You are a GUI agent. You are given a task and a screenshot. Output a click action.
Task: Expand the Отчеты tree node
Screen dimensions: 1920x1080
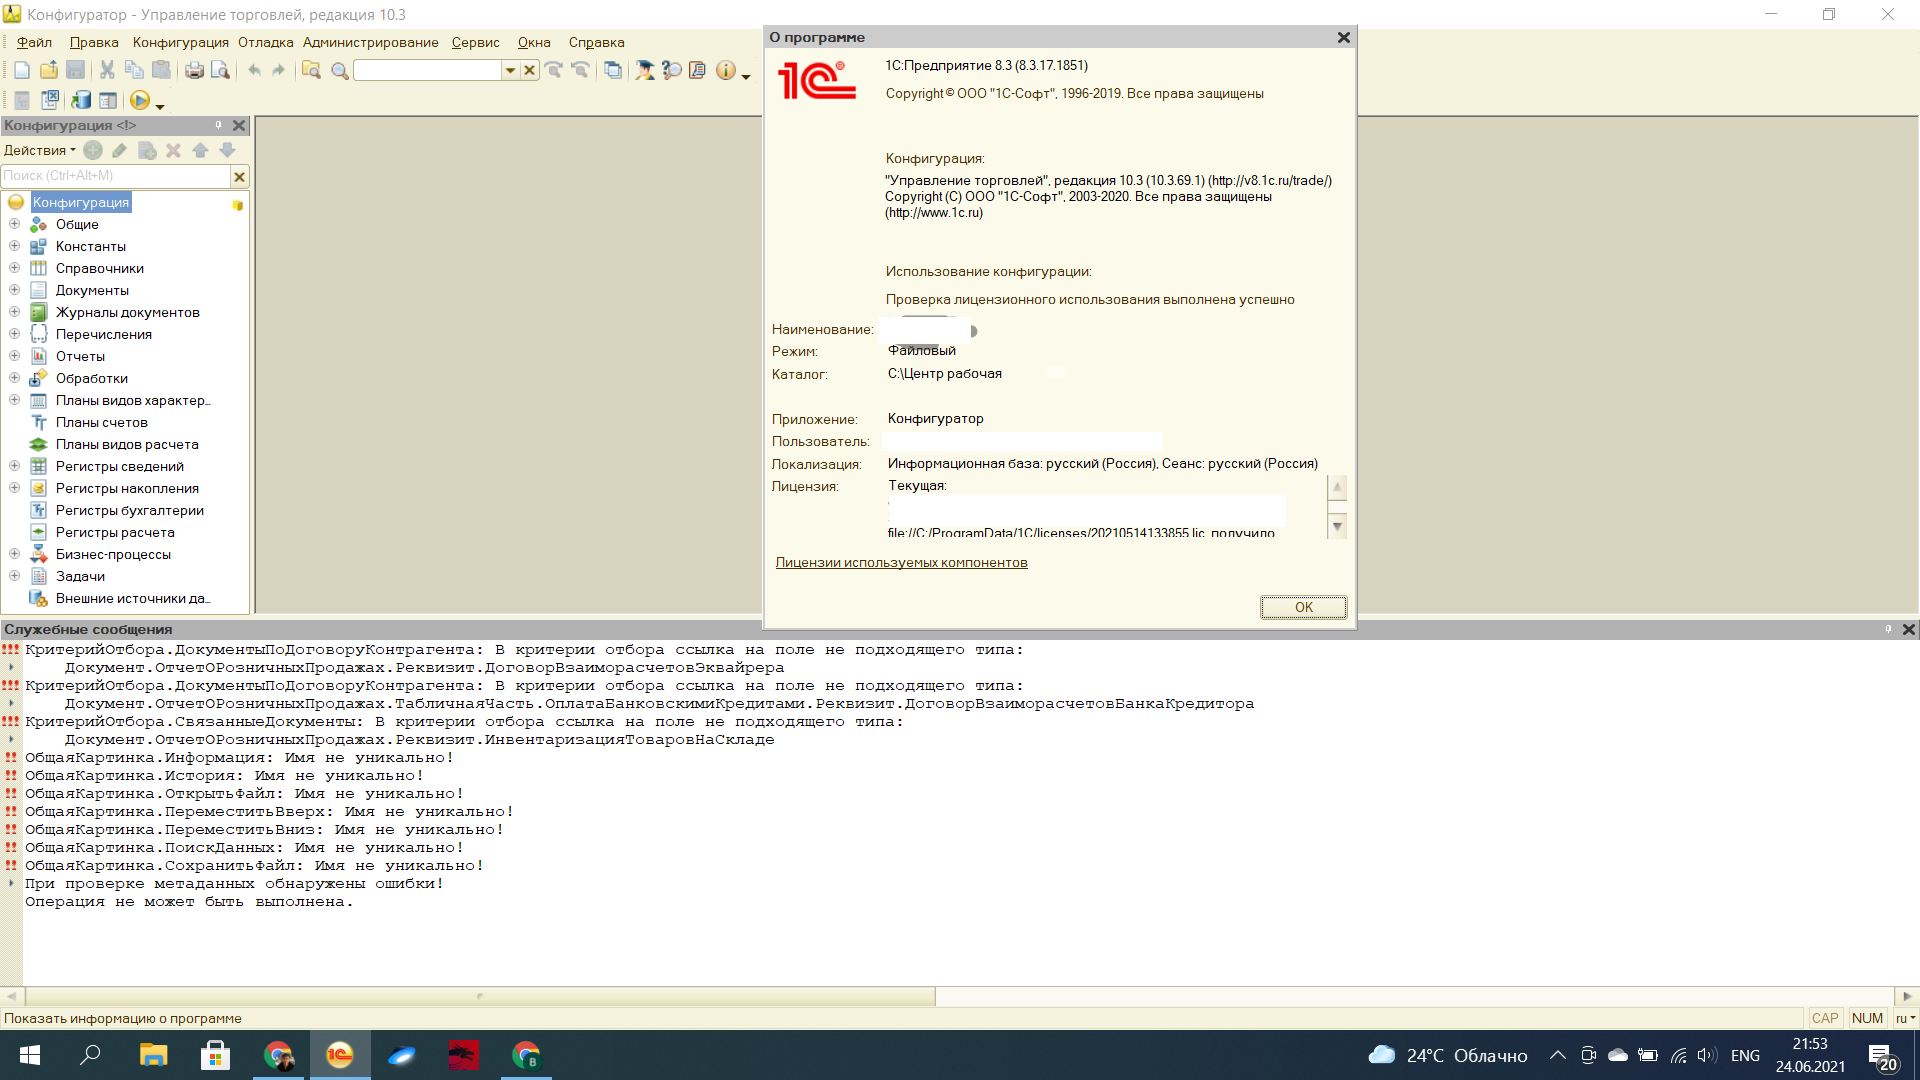coord(14,356)
